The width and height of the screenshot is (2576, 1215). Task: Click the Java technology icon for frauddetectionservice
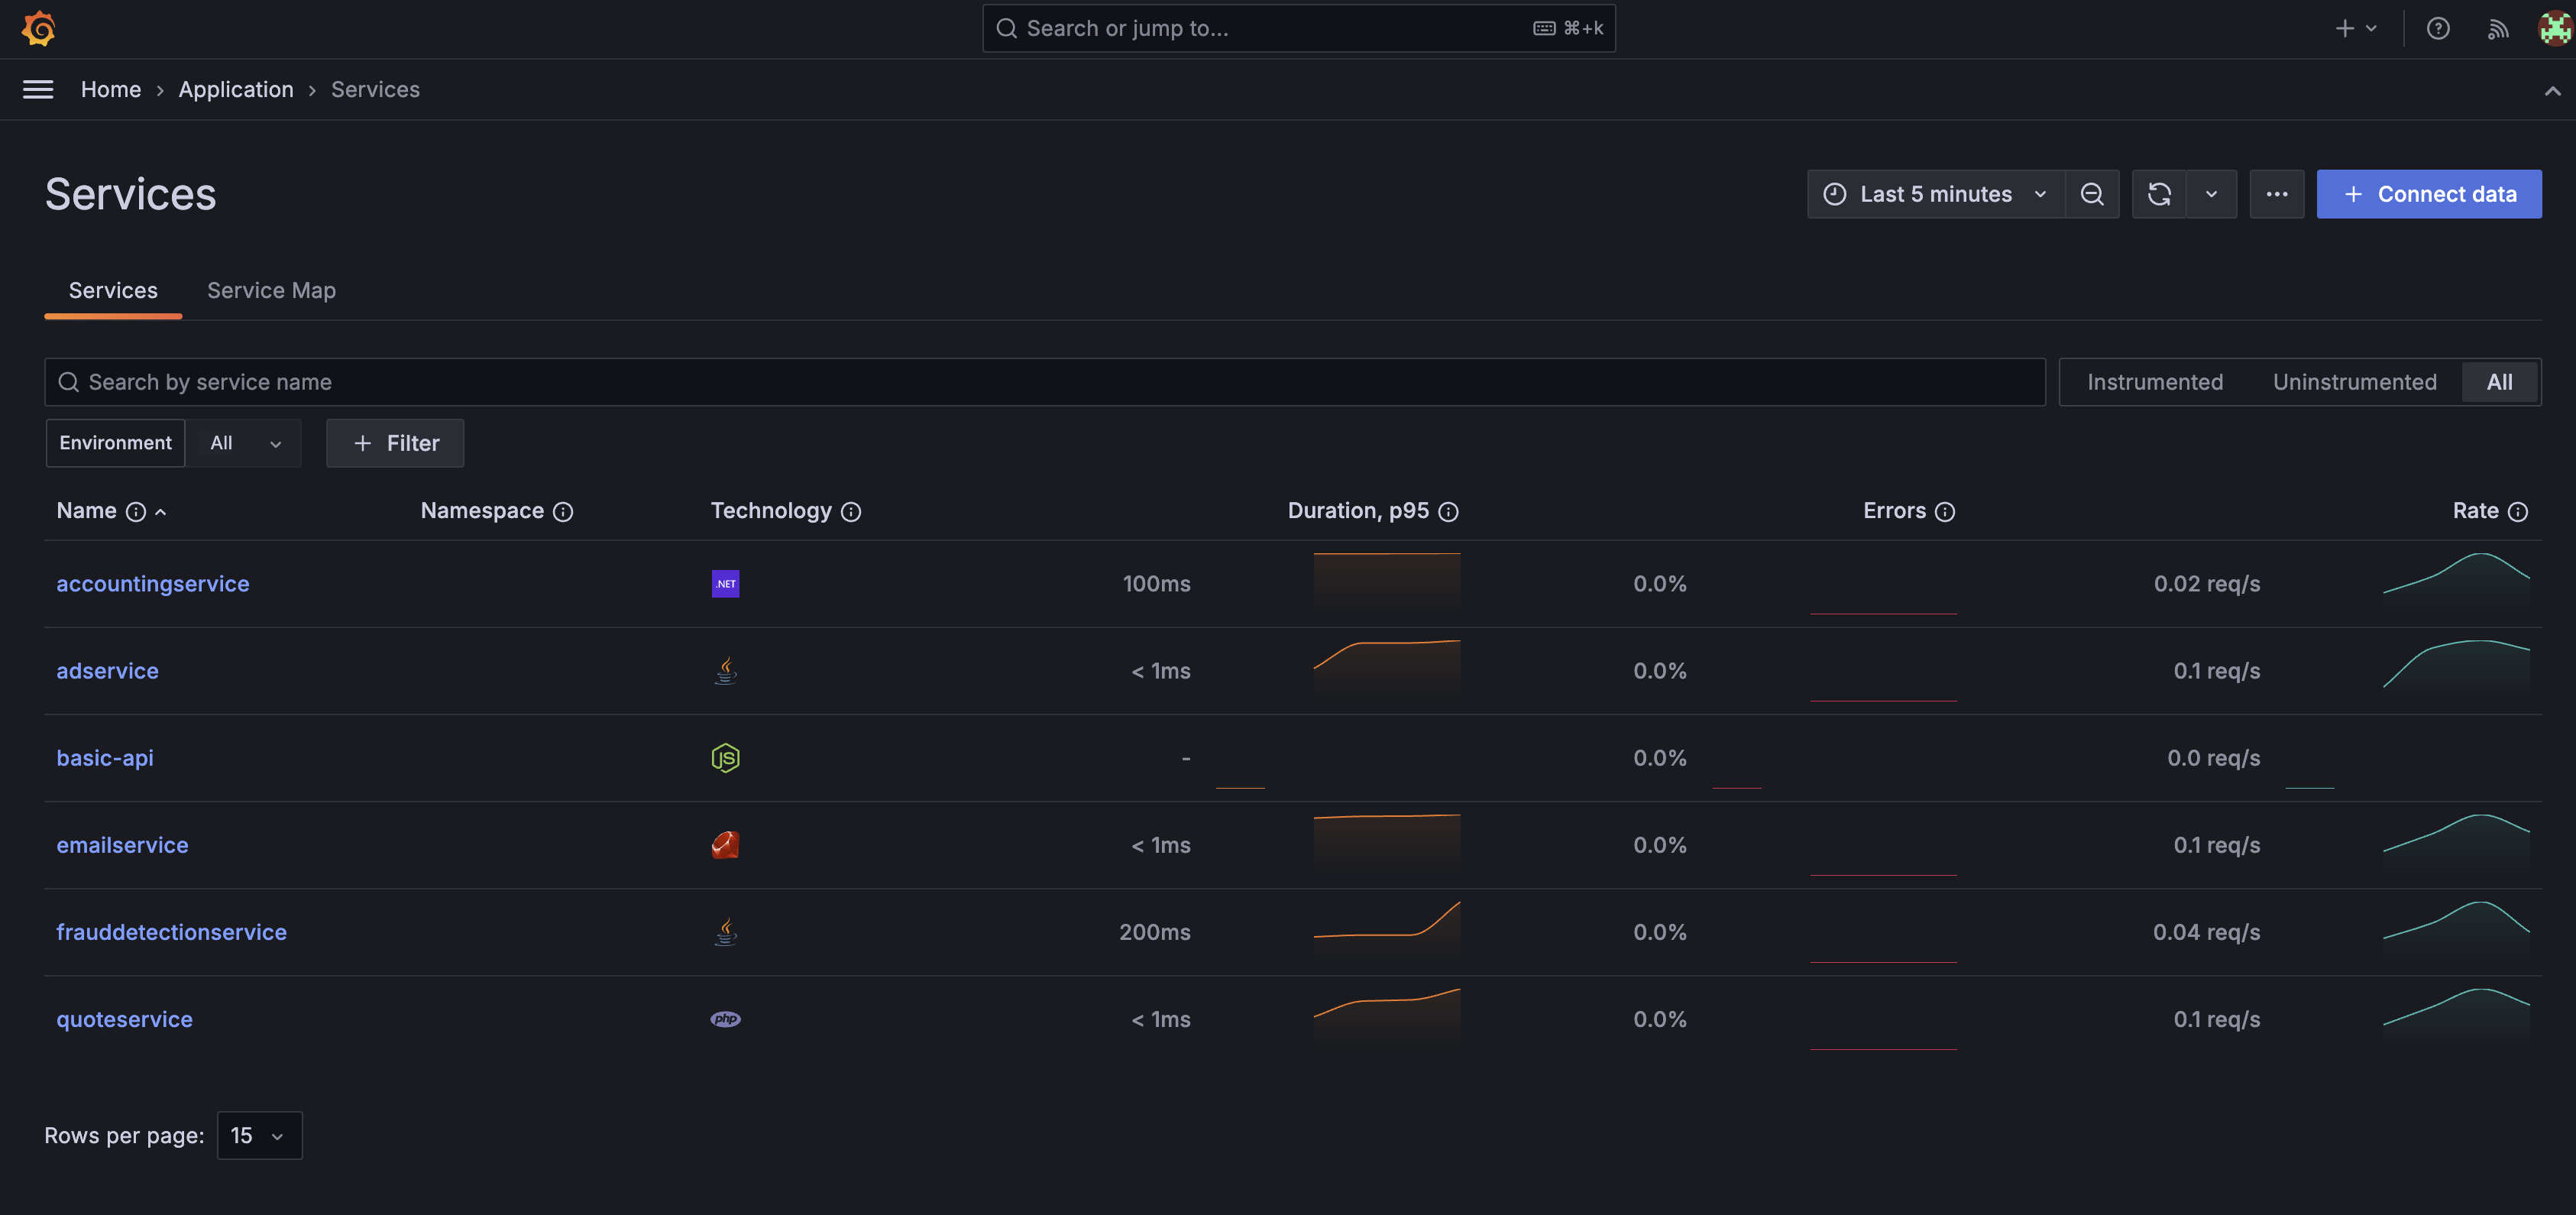[x=724, y=931]
